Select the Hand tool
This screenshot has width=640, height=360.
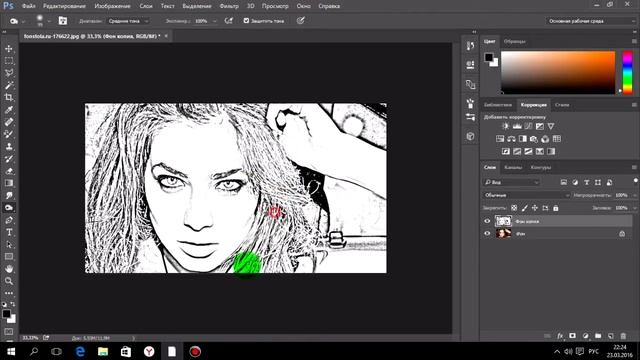tap(9, 269)
